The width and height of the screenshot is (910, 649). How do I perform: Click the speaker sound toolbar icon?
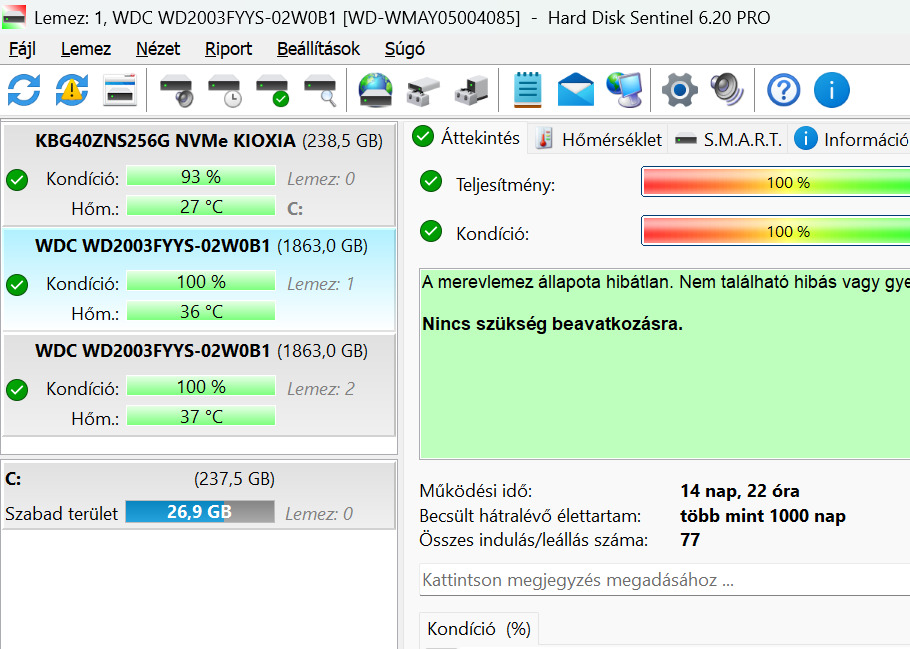[x=727, y=90]
